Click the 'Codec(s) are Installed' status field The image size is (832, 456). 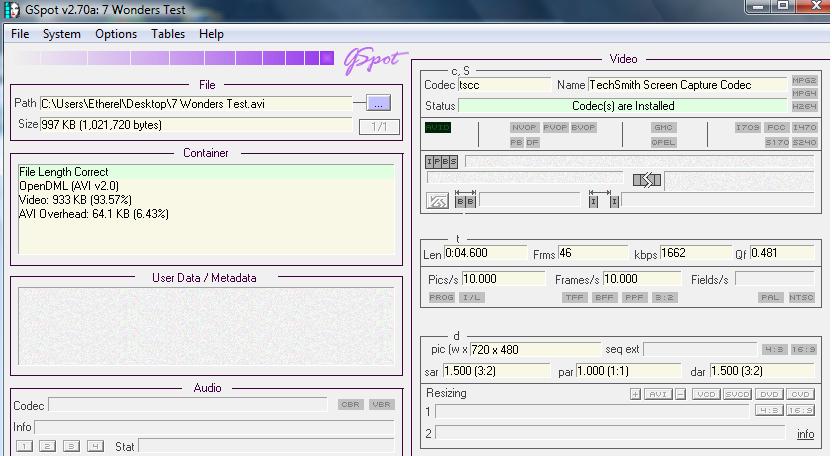point(622,106)
